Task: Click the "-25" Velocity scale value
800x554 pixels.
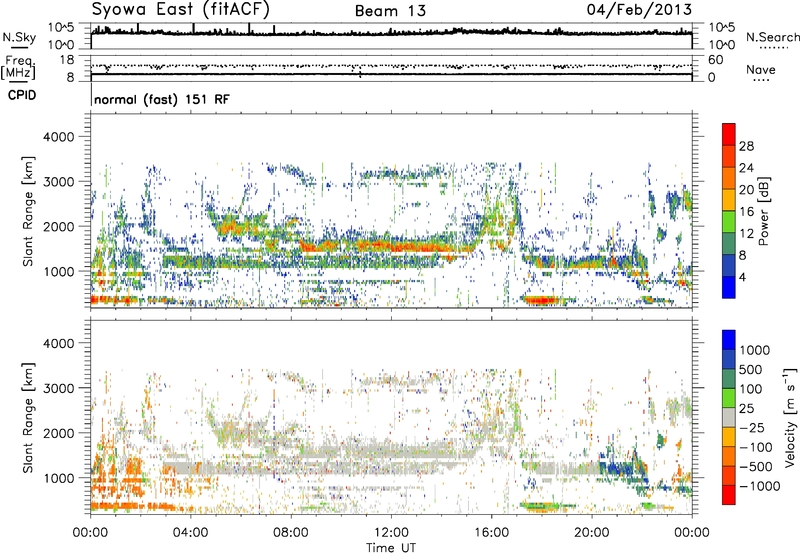Action: point(752,427)
